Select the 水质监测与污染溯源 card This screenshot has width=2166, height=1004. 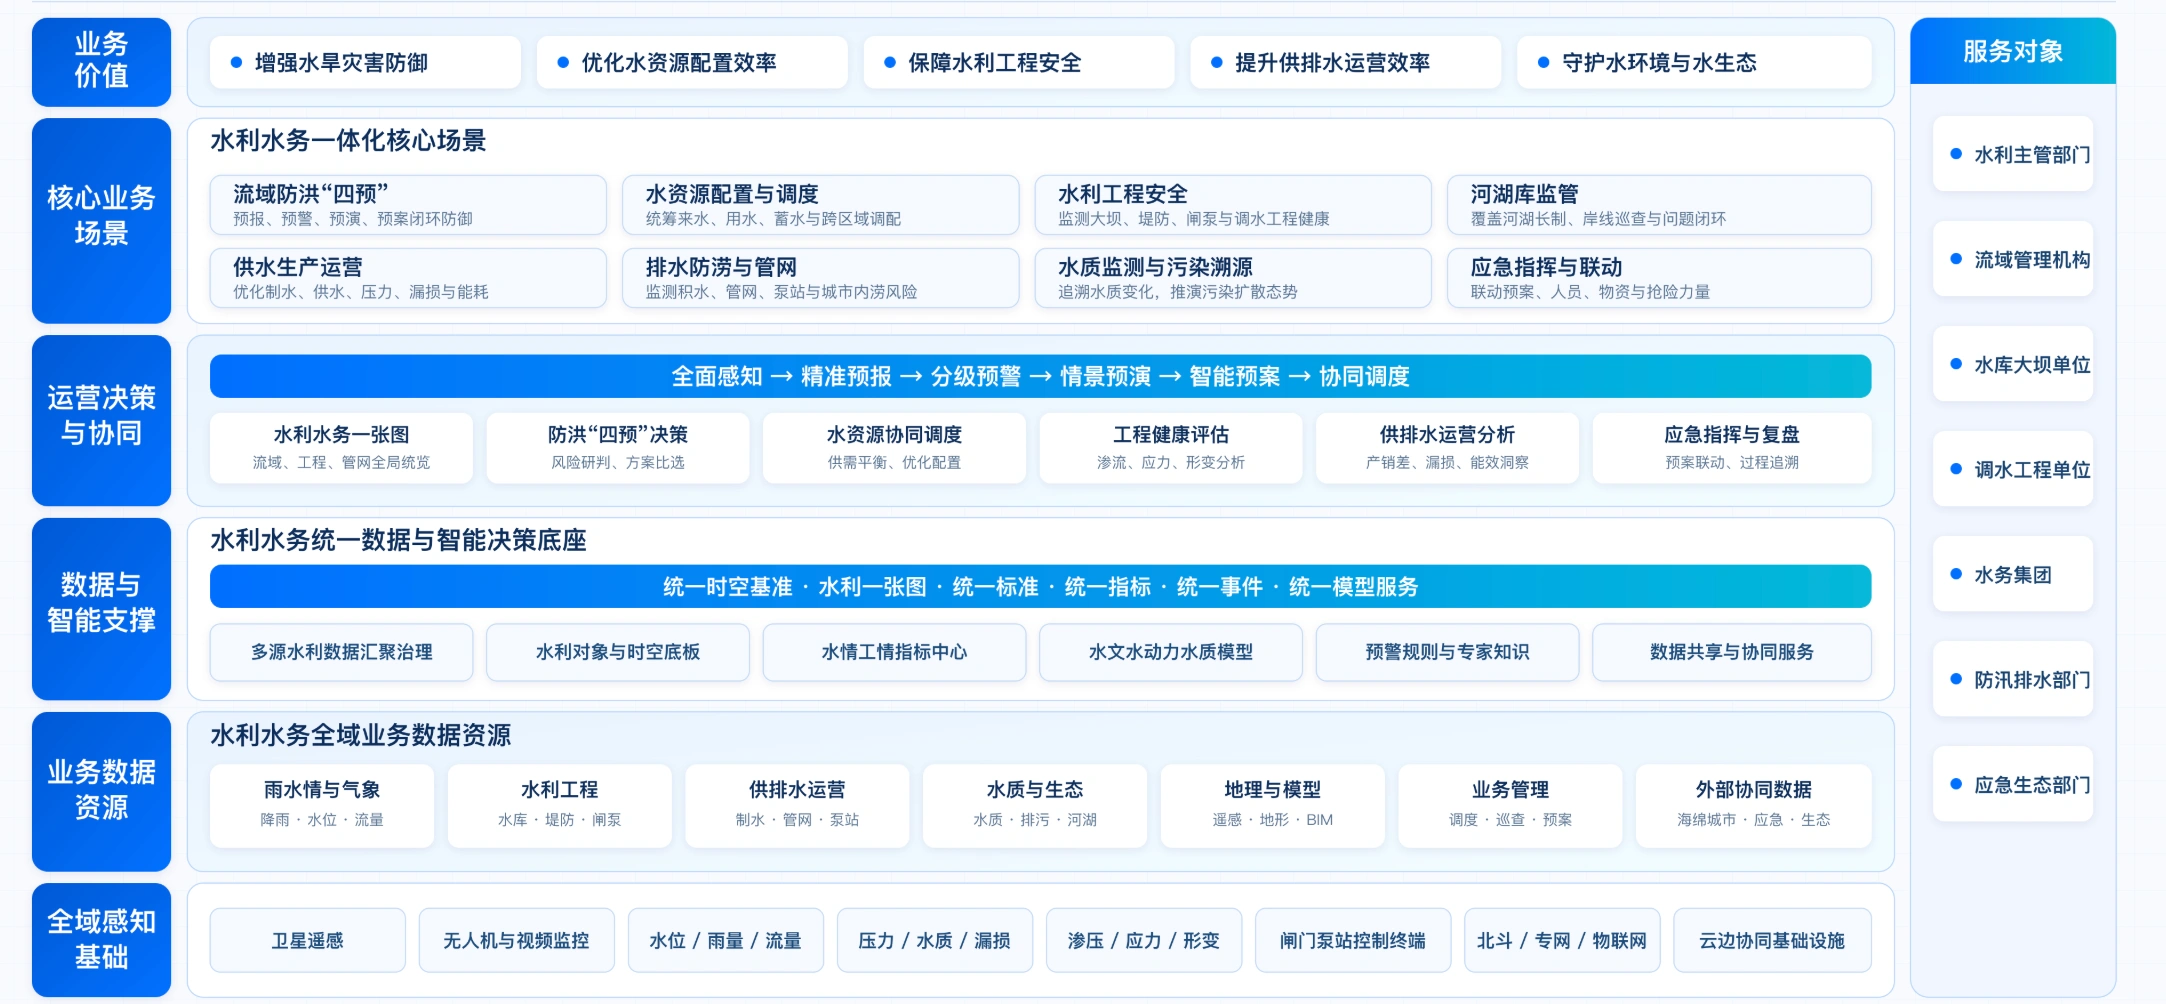pos(1233,278)
